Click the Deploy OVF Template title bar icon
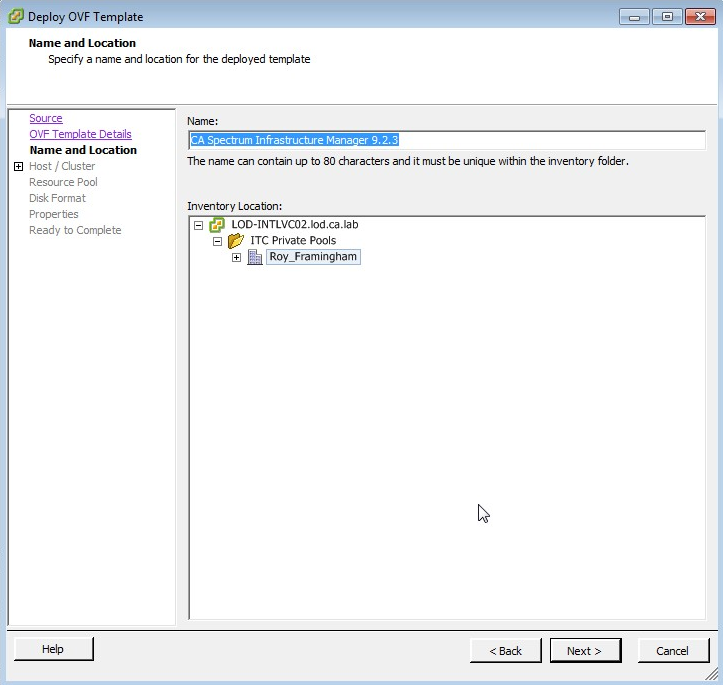The width and height of the screenshot is (723, 685). tap(16, 17)
